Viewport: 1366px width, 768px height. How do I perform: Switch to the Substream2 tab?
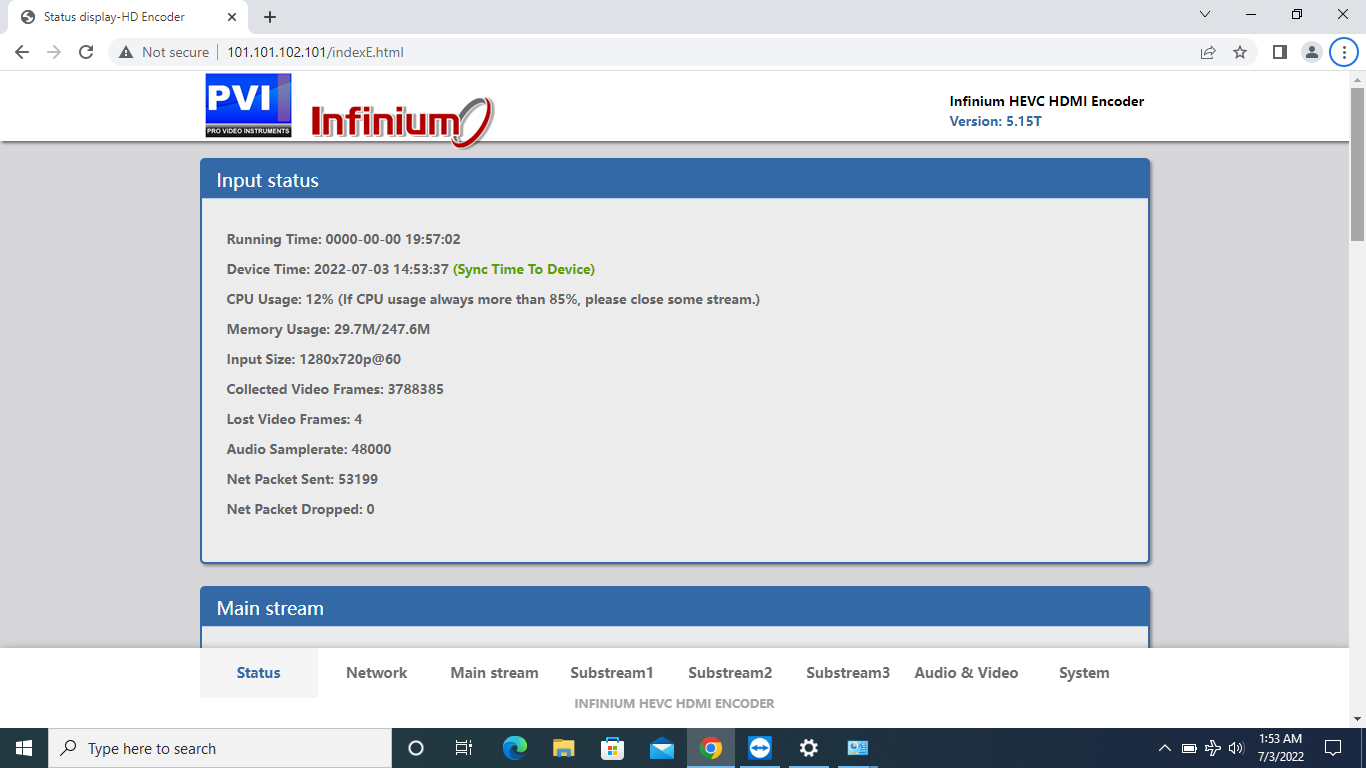point(730,673)
